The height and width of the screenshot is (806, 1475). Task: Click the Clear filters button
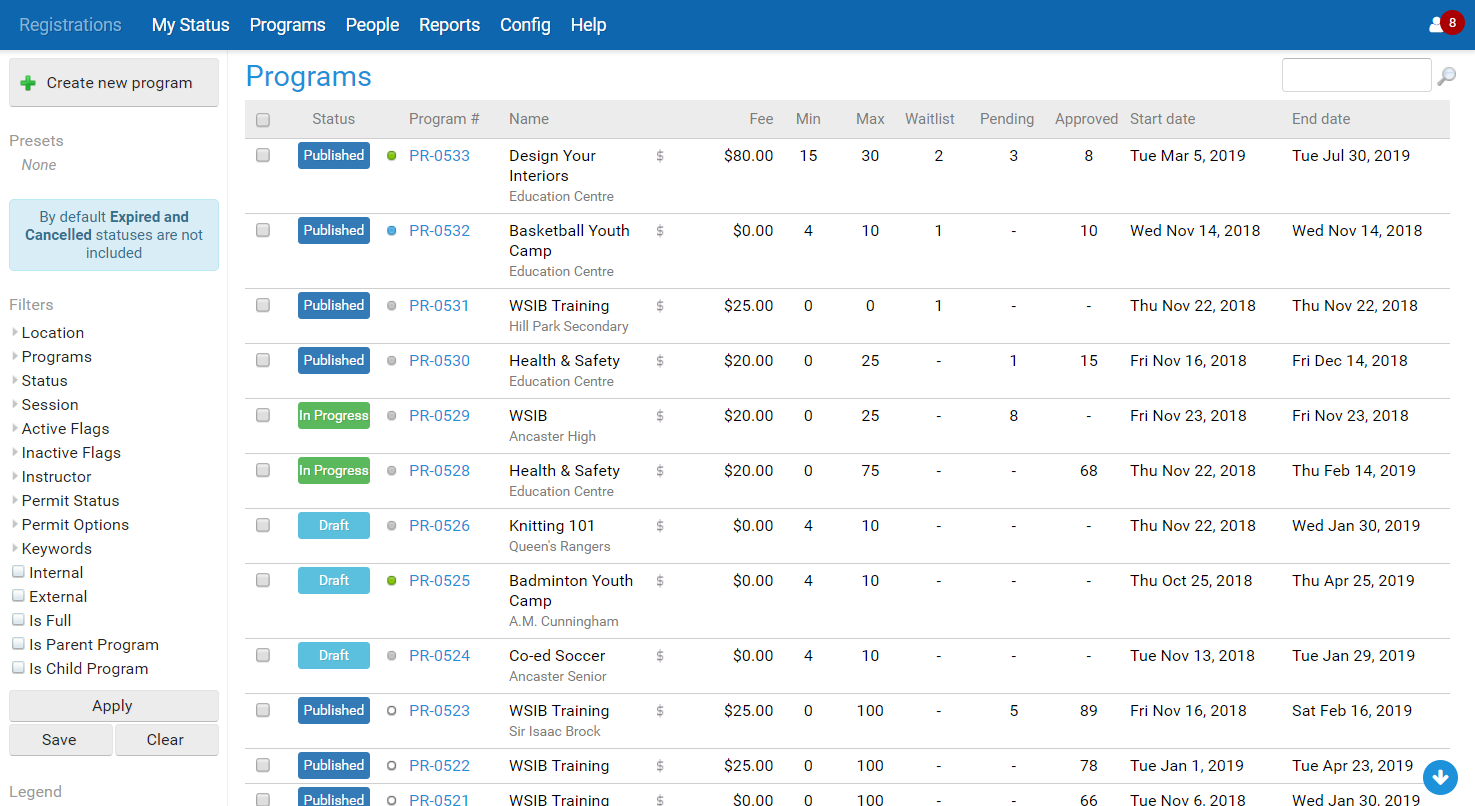coord(166,740)
